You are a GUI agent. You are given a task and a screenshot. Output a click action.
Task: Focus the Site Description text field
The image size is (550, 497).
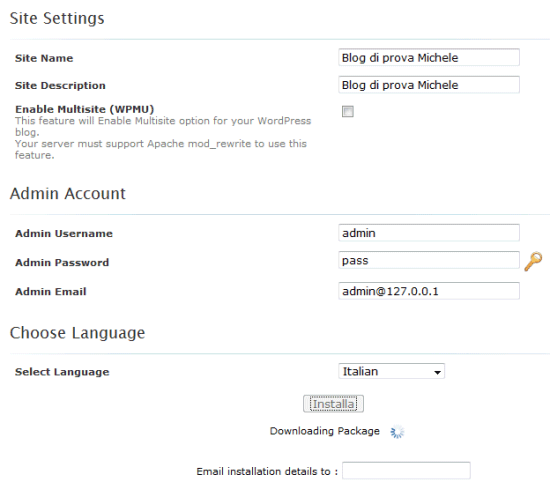429,85
